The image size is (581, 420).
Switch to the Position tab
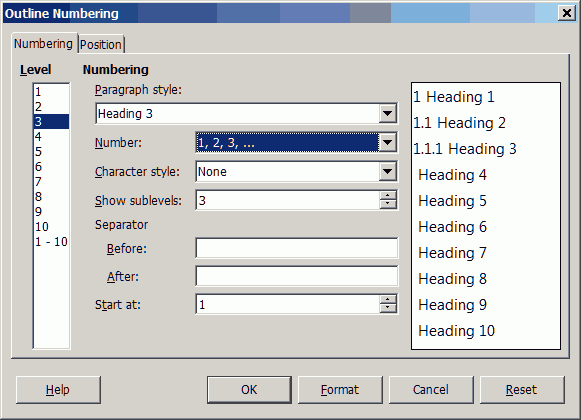(101, 44)
